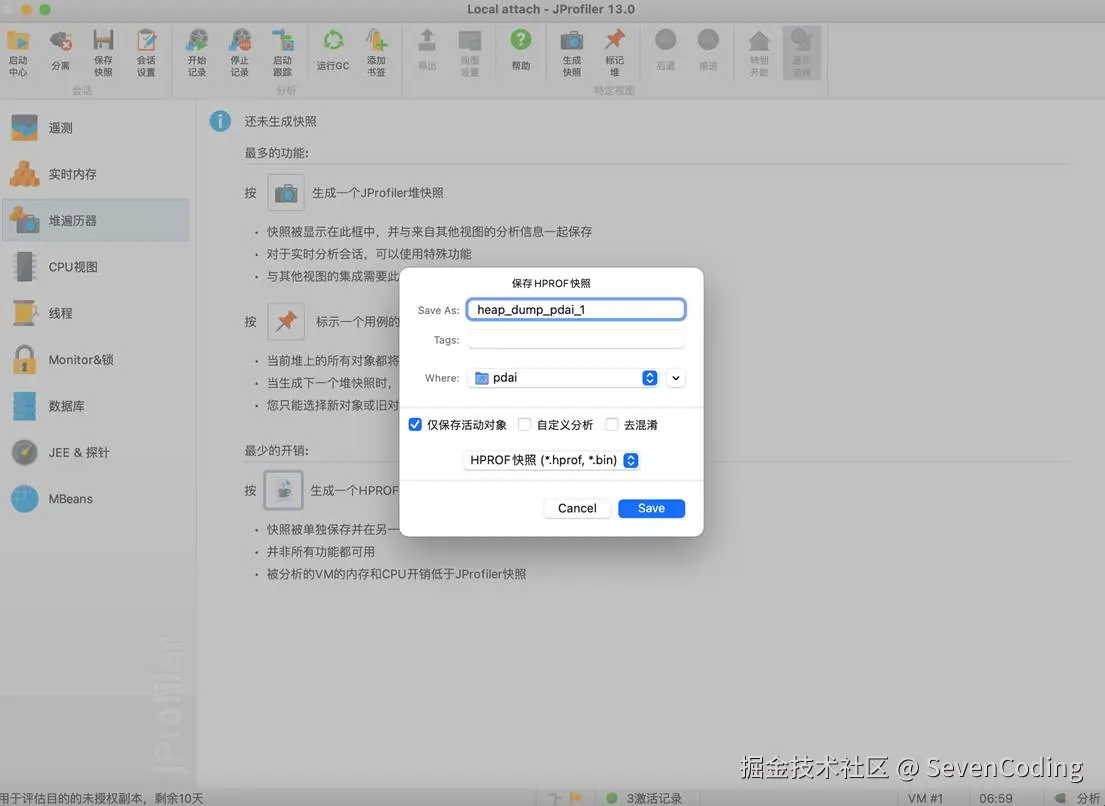Open 数据库 database section in sidebar
1105x806 pixels.
coord(95,406)
